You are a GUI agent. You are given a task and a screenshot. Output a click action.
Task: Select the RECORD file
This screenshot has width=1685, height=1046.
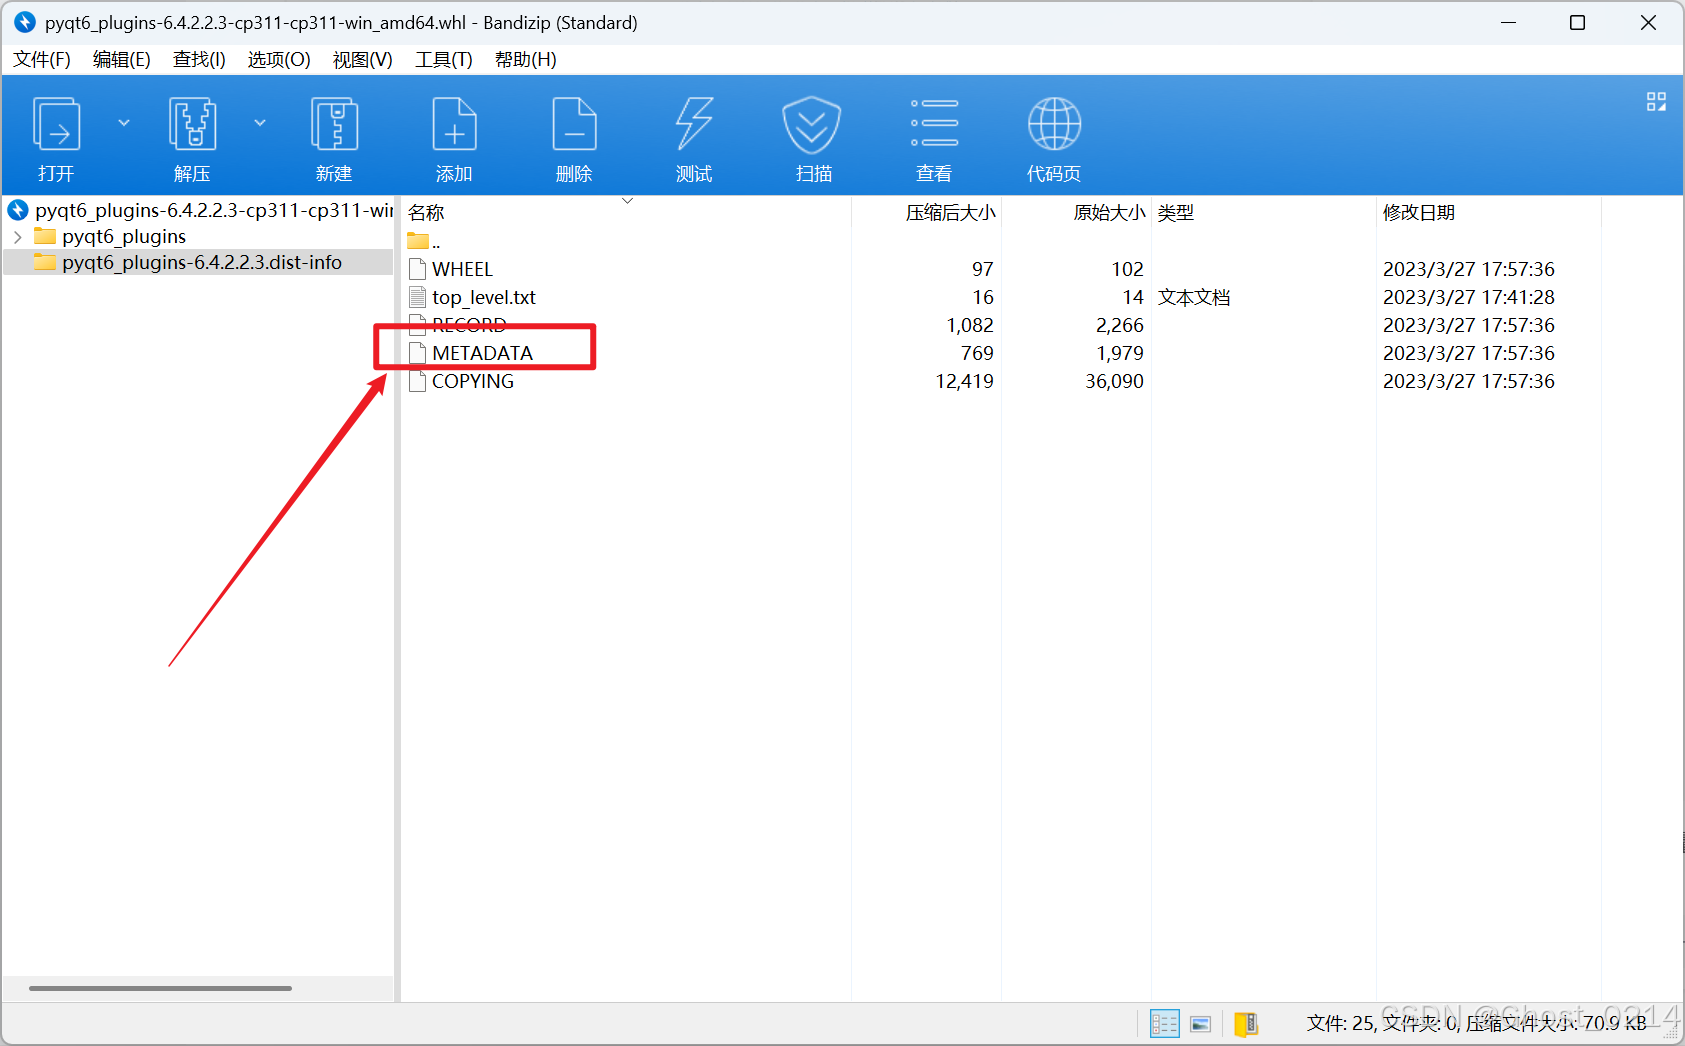[469, 325]
